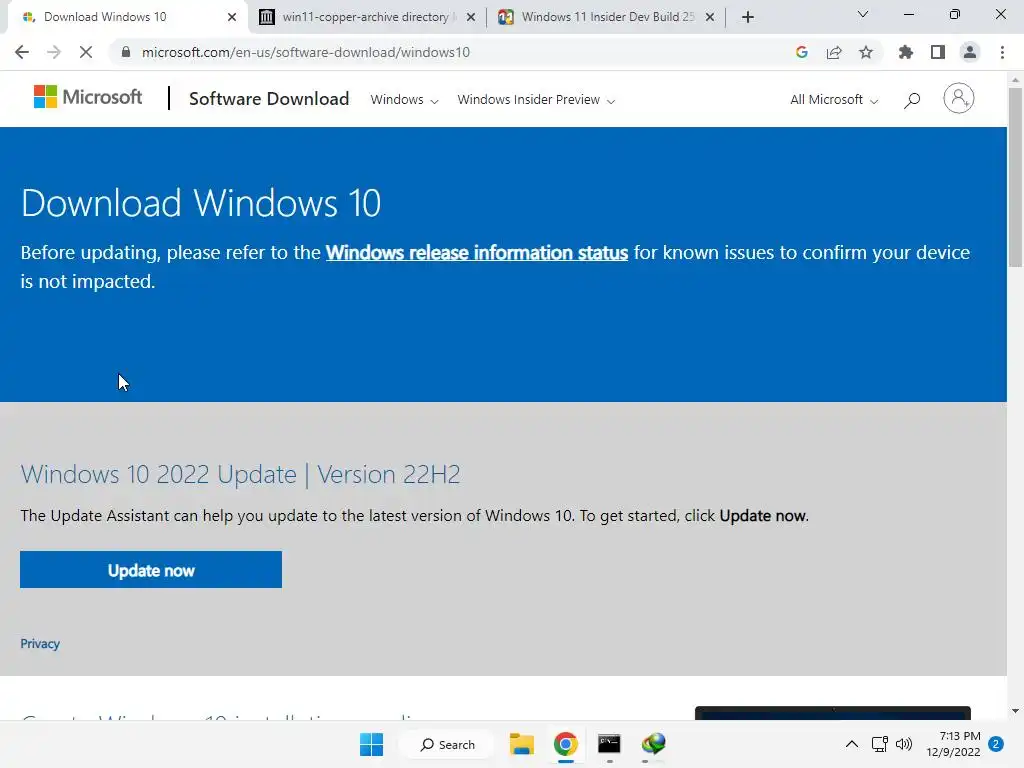The image size is (1024, 768).
Task: Open the clock and date flyout
Action: click(953, 744)
